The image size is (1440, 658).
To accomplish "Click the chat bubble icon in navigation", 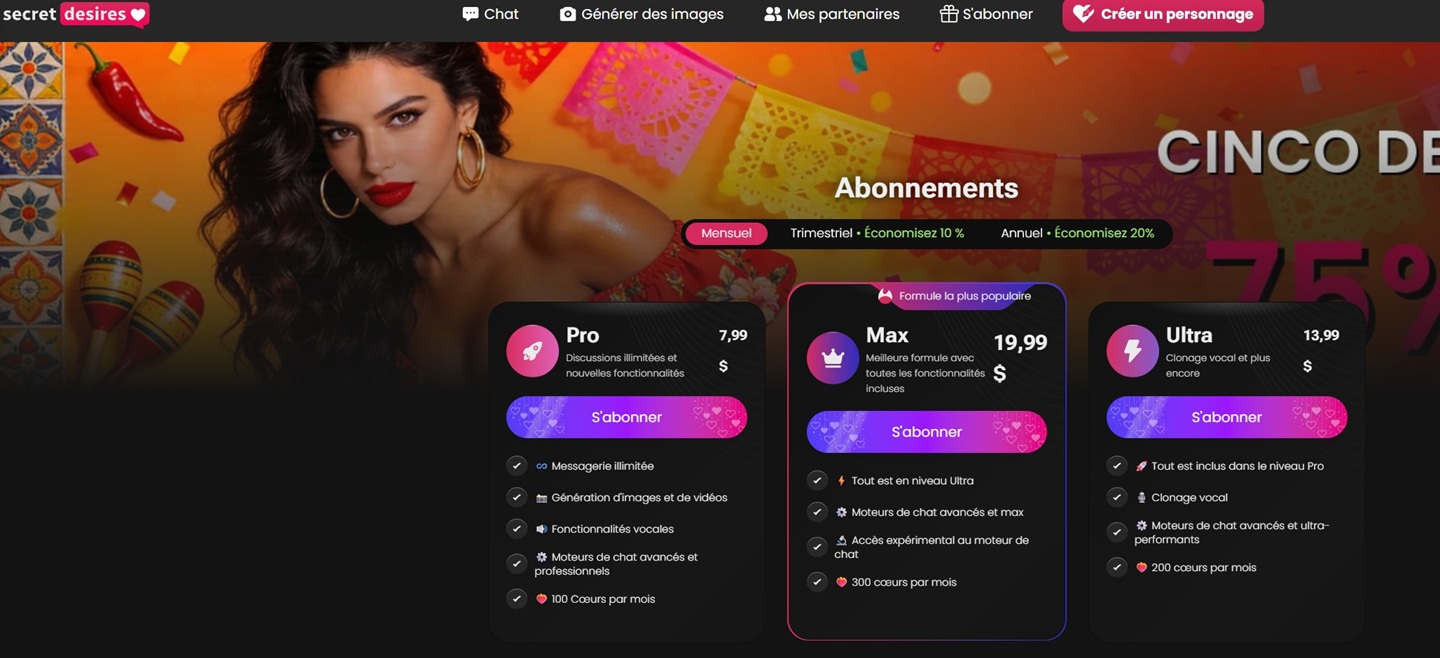I will [470, 14].
